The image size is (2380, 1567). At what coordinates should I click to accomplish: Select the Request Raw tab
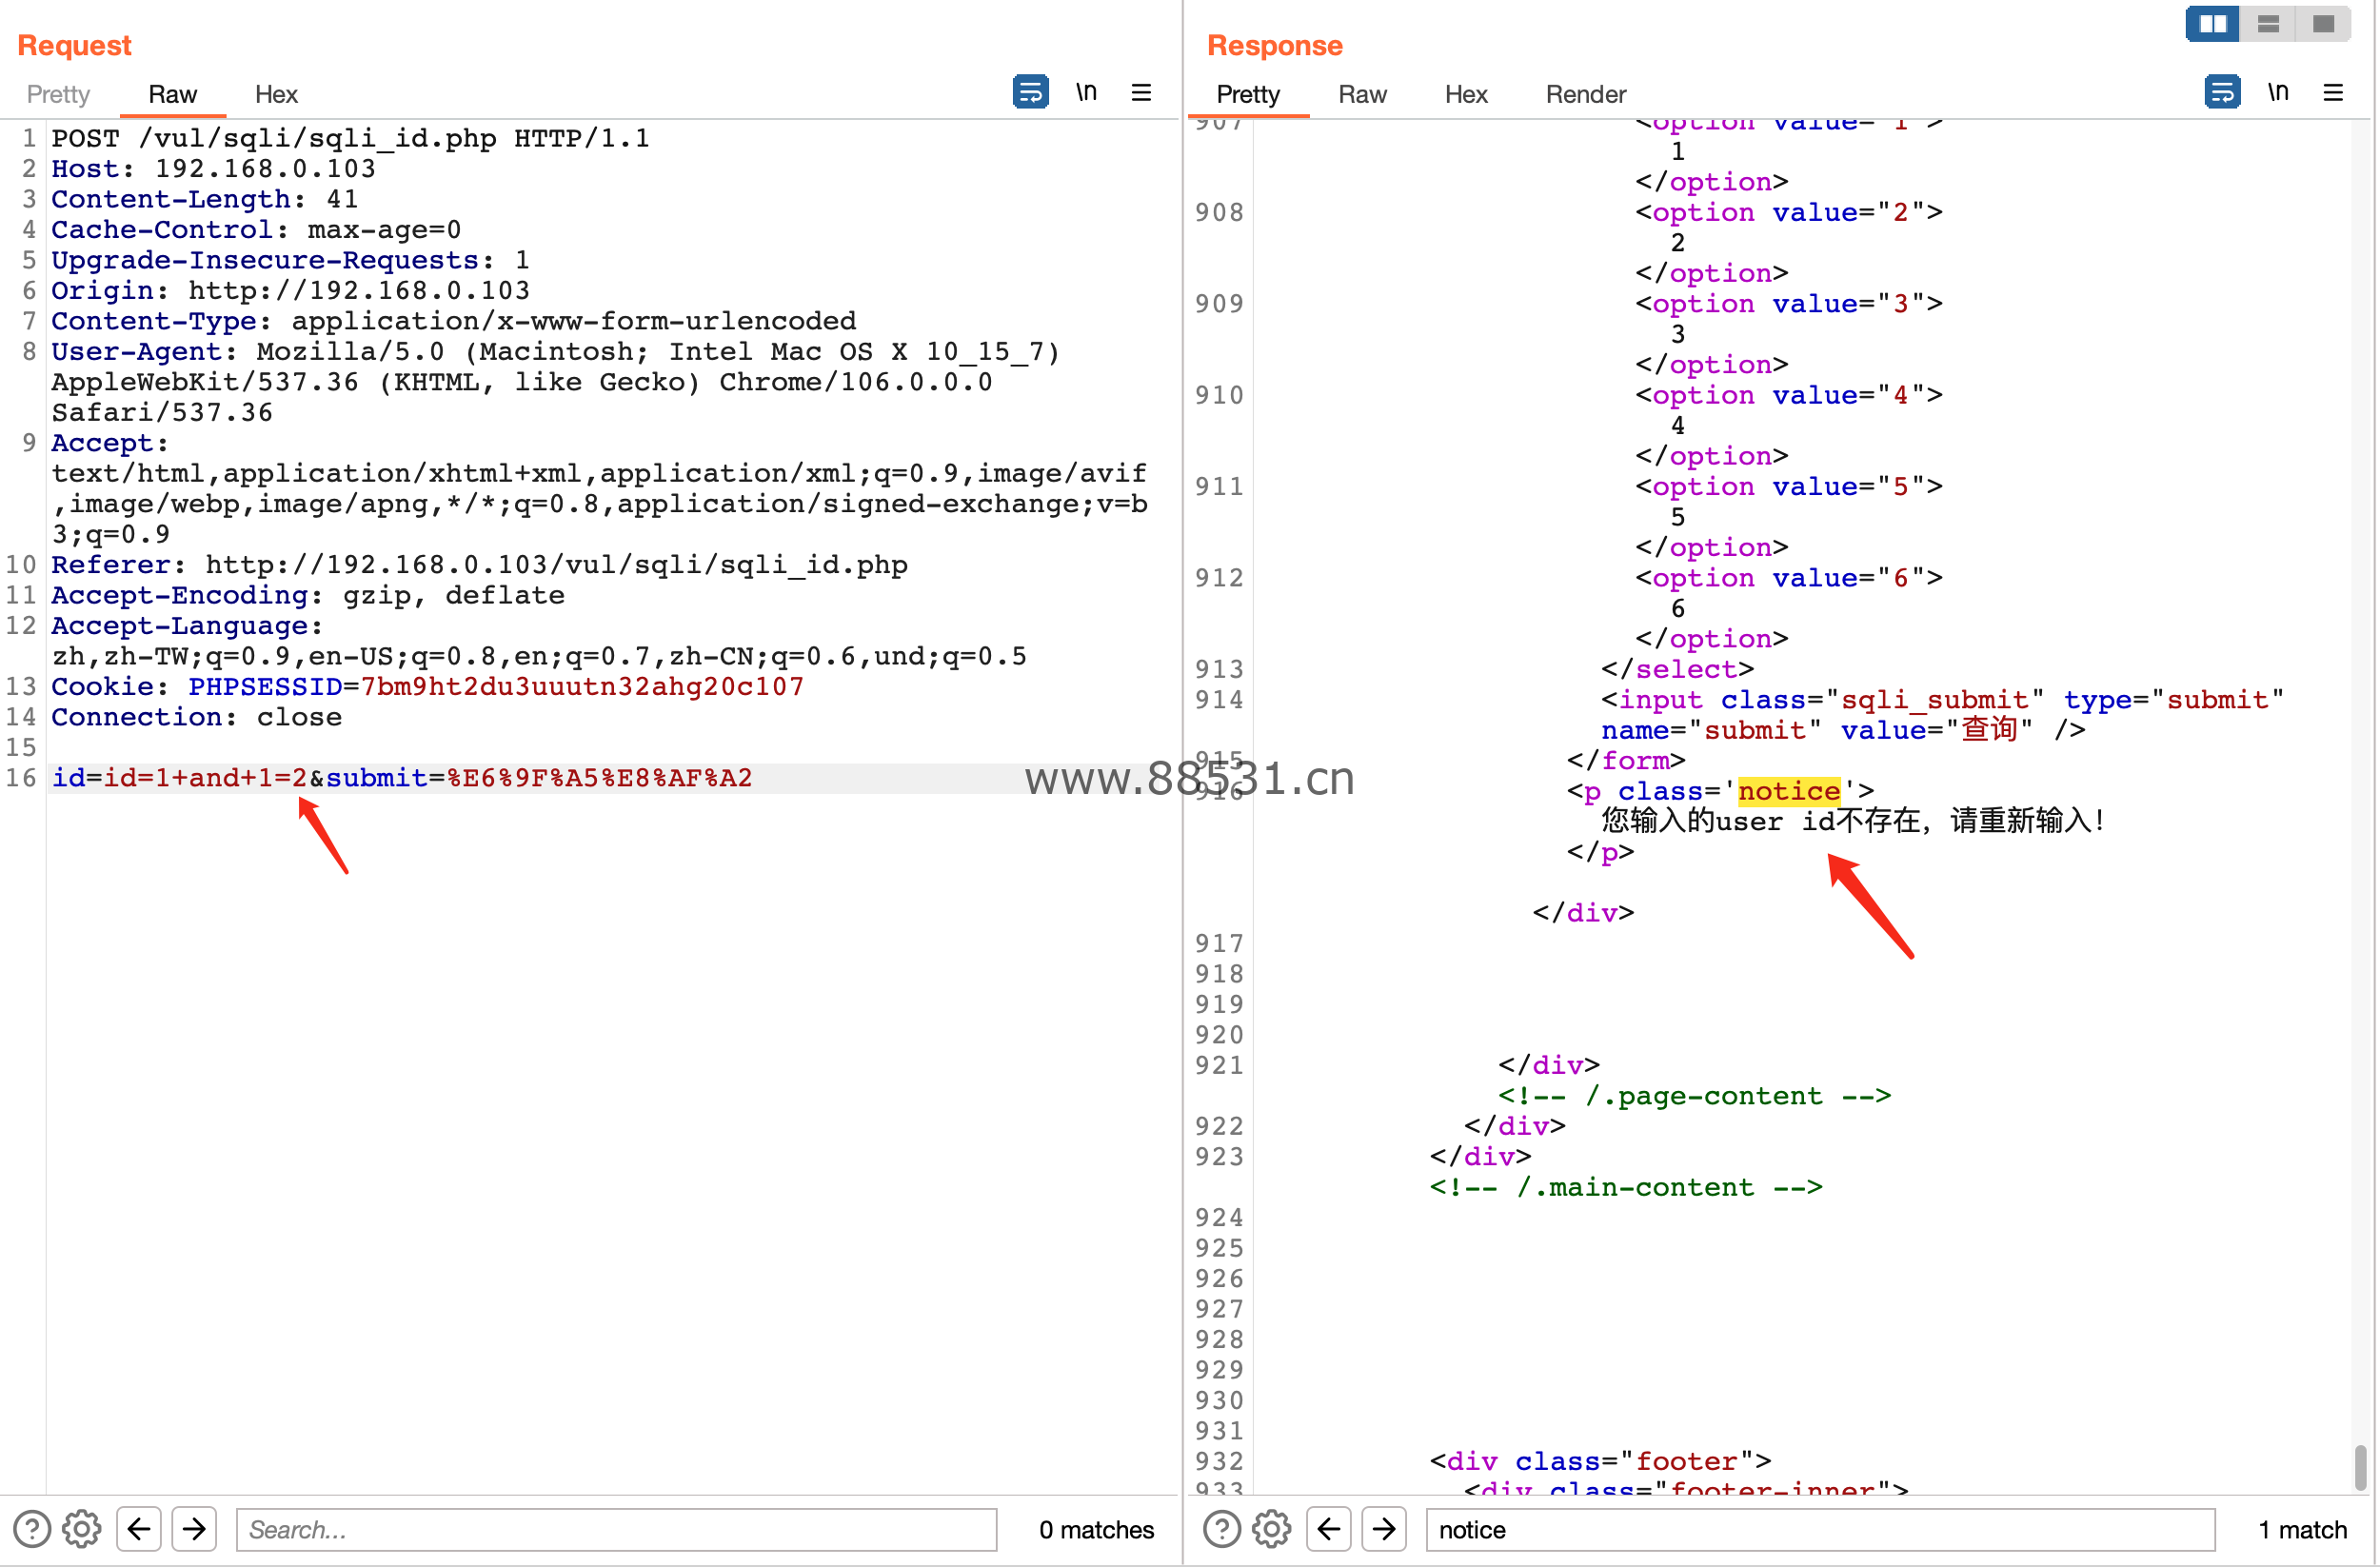click(172, 94)
